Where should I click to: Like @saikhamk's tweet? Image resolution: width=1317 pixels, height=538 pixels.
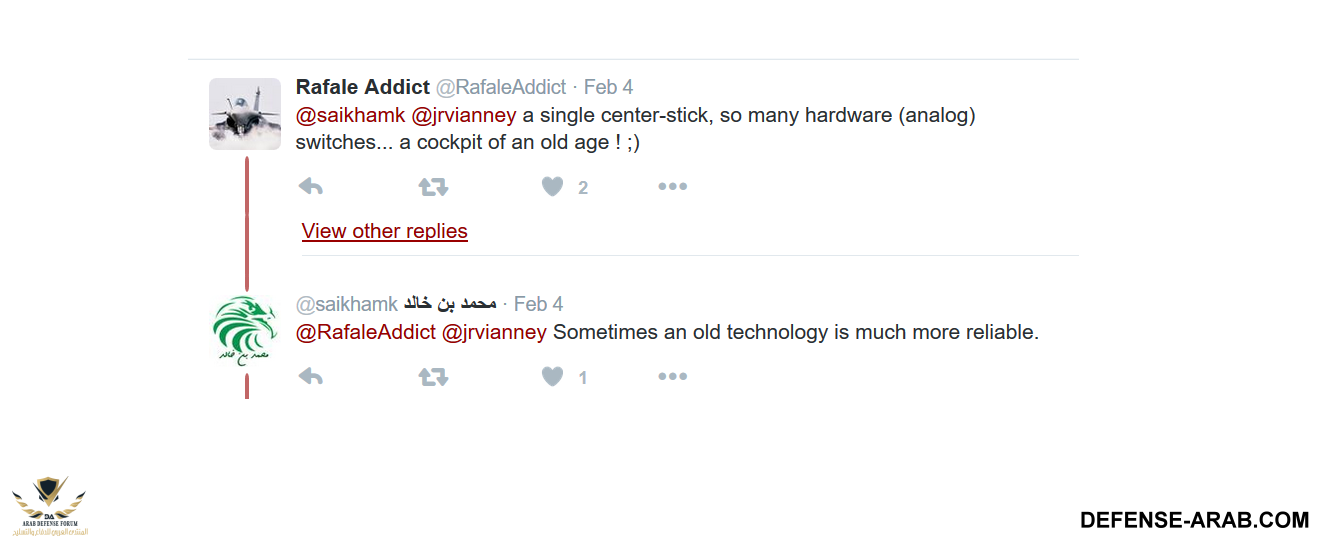pyautogui.click(x=553, y=377)
